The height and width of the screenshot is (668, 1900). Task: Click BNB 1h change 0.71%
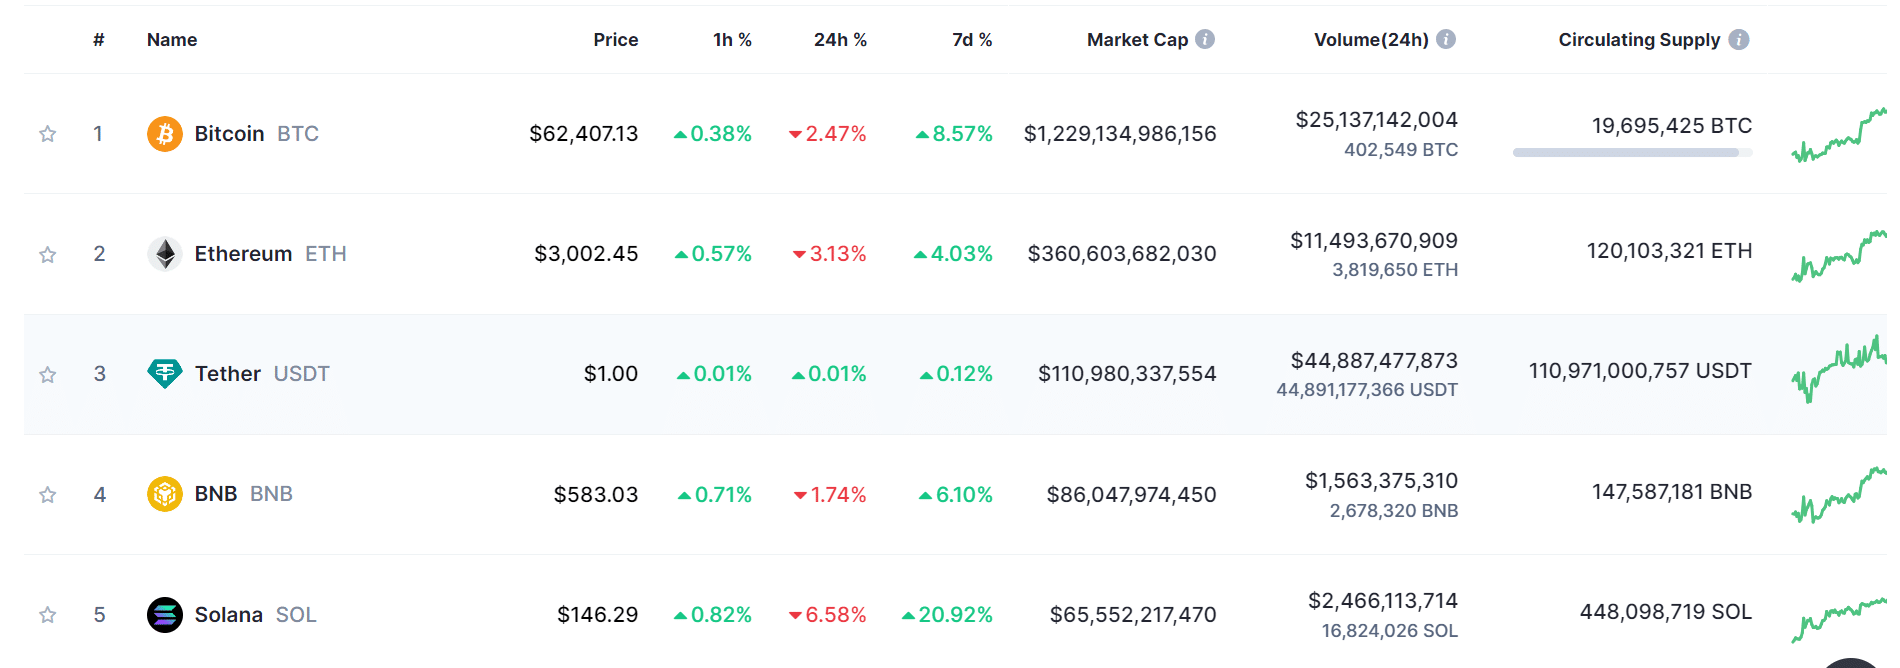[x=715, y=494]
